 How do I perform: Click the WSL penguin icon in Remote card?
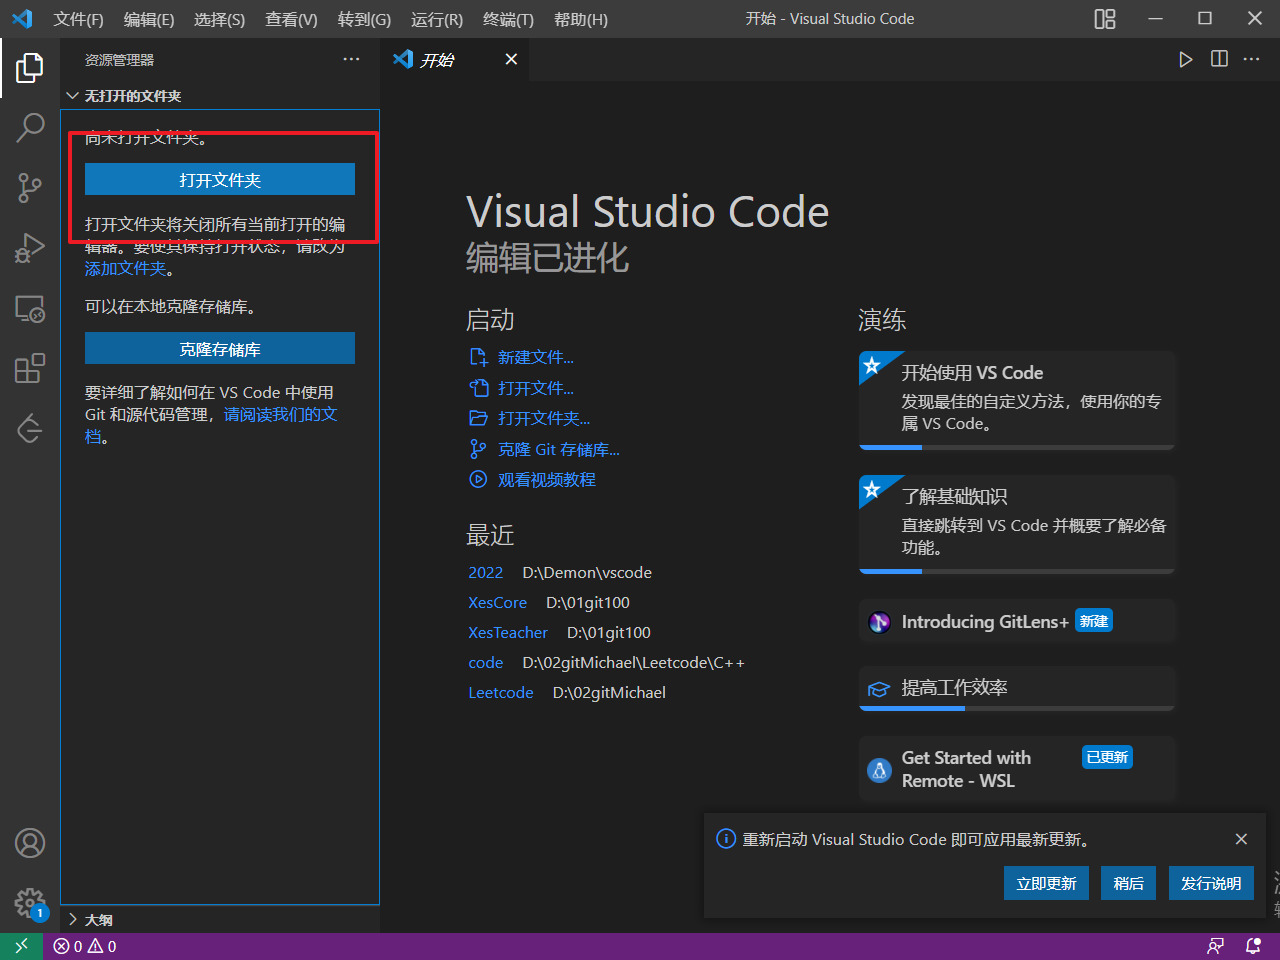879,770
